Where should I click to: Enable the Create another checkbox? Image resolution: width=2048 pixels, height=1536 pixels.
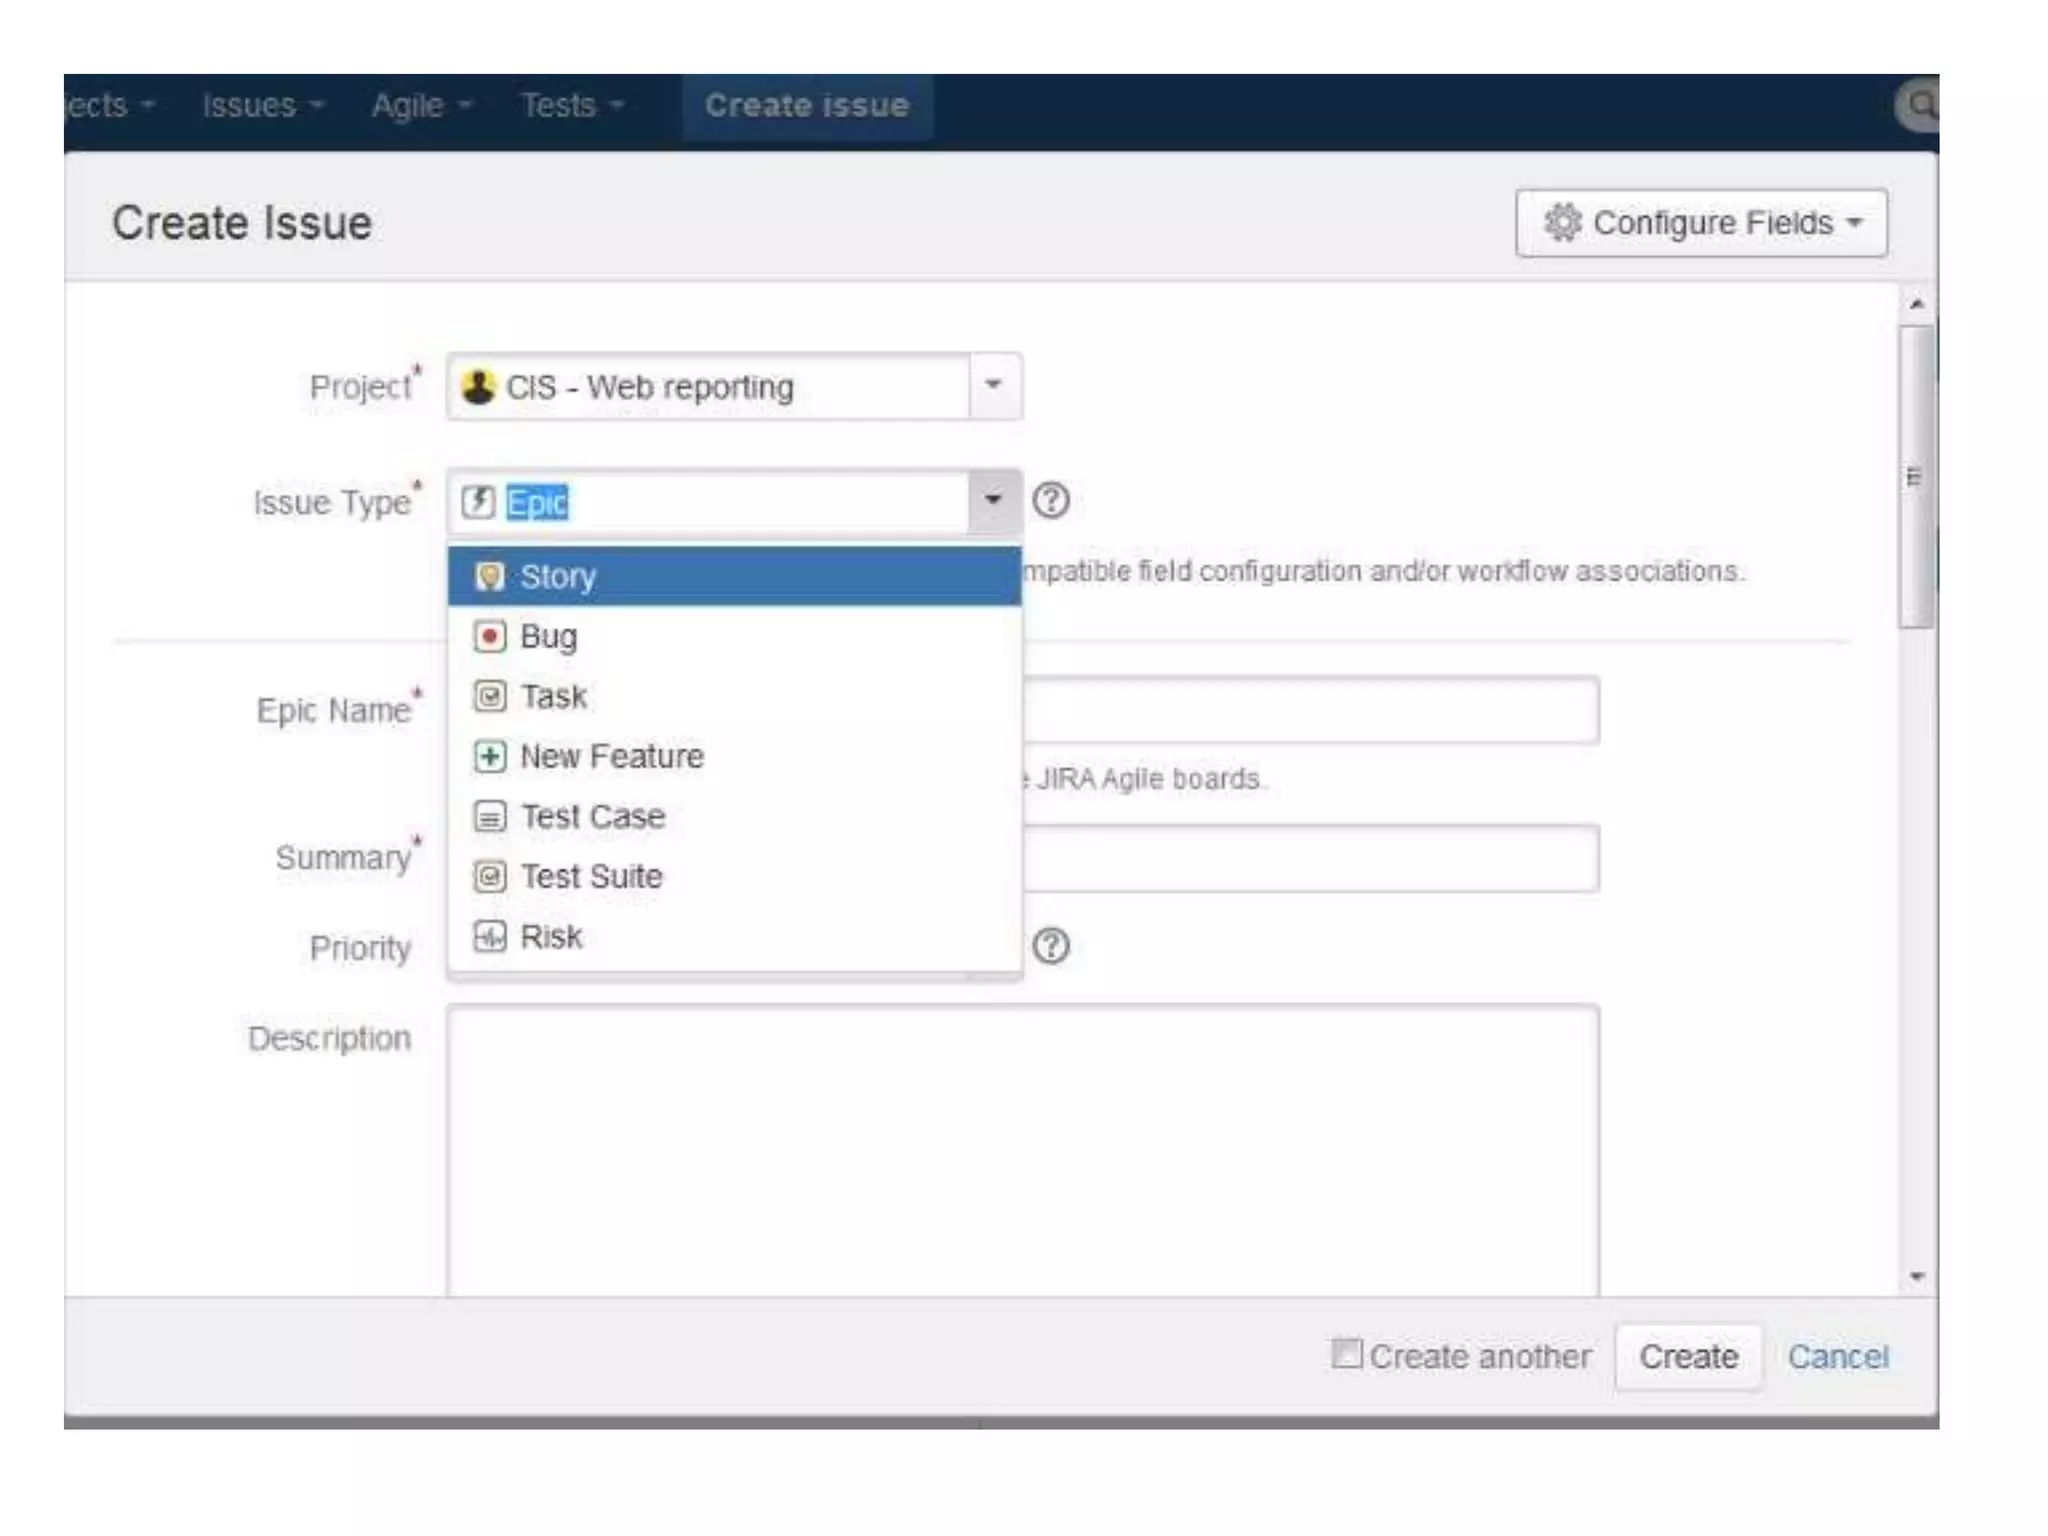click(1346, 1353)
